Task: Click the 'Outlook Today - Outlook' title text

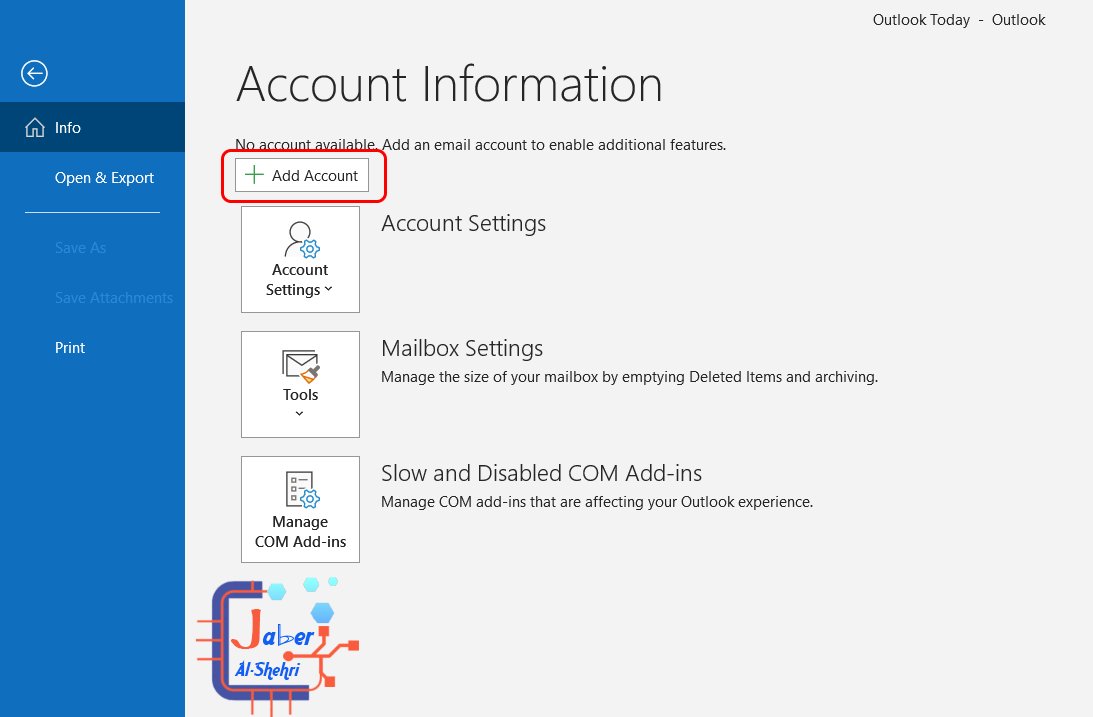Action: point(959,20)
